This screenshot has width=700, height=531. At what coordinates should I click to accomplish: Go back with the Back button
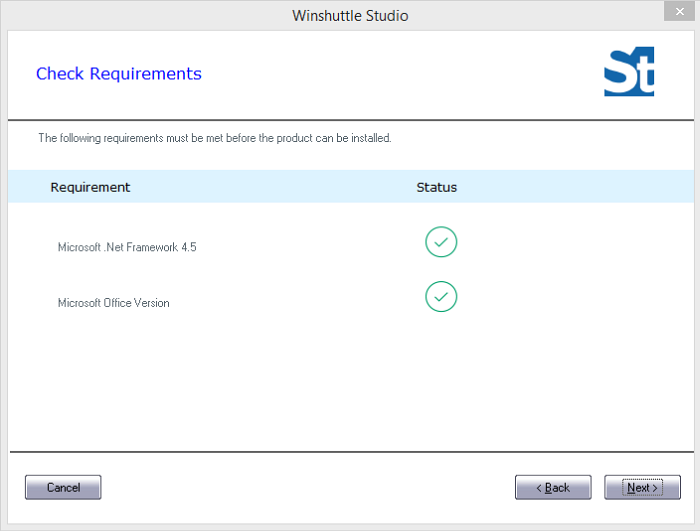[x=553, y=487]
